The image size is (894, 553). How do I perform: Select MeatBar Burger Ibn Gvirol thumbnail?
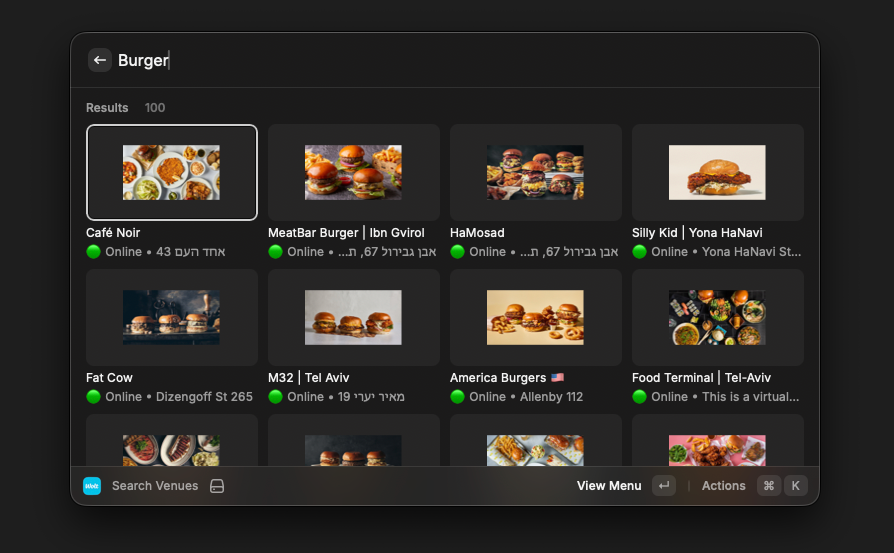[x=353, y=172]
